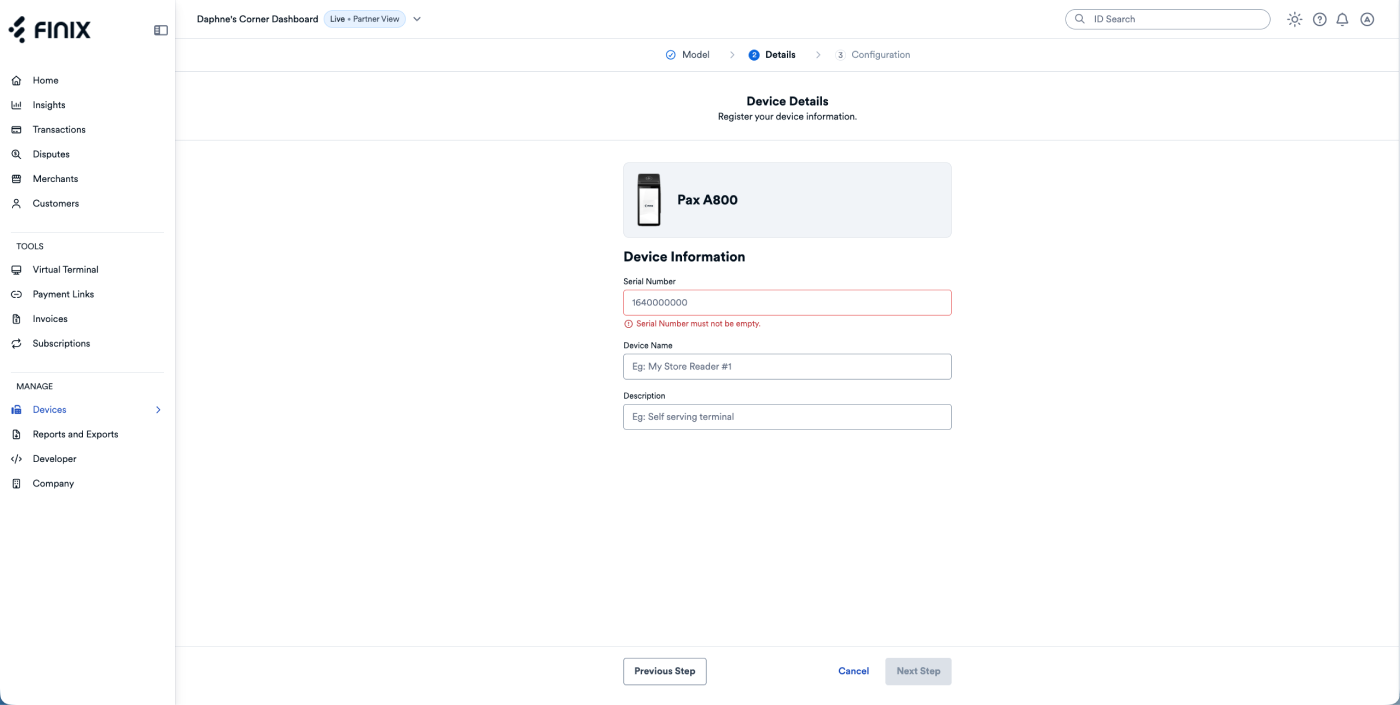Click the serial number error message
Image resolution: width=1400 pixels, height=705 pixels.
(692, 324)
